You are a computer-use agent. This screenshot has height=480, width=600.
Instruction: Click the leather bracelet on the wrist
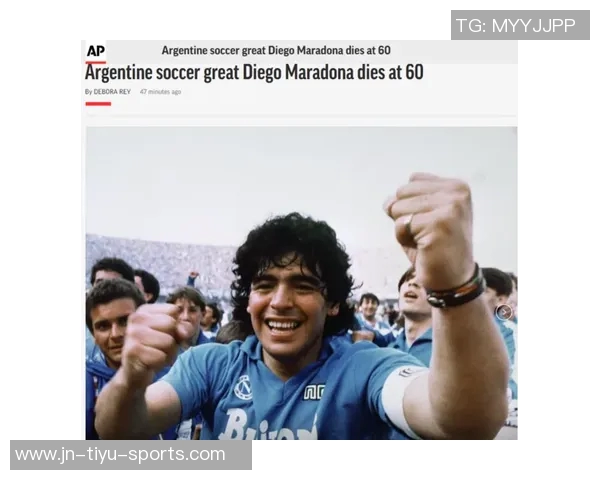click(x=457, y=288)
